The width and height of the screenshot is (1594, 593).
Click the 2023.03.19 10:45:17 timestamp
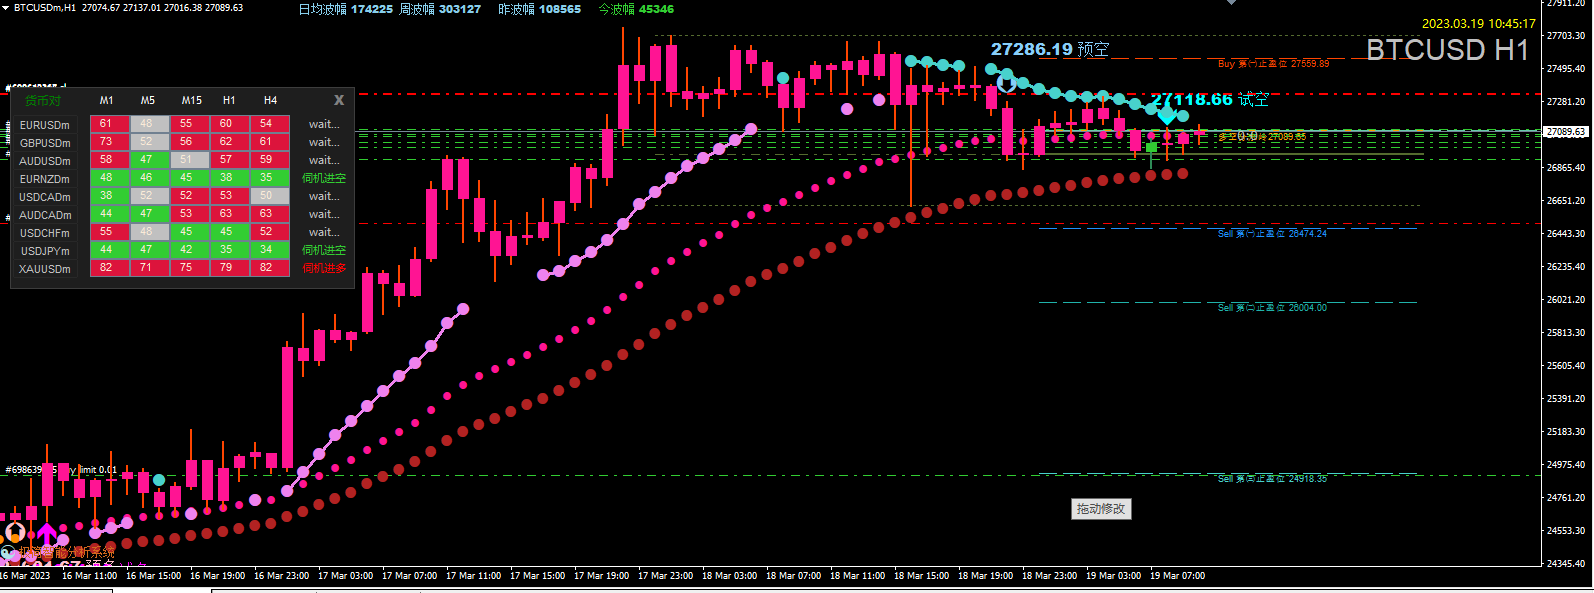(1479, 23)
